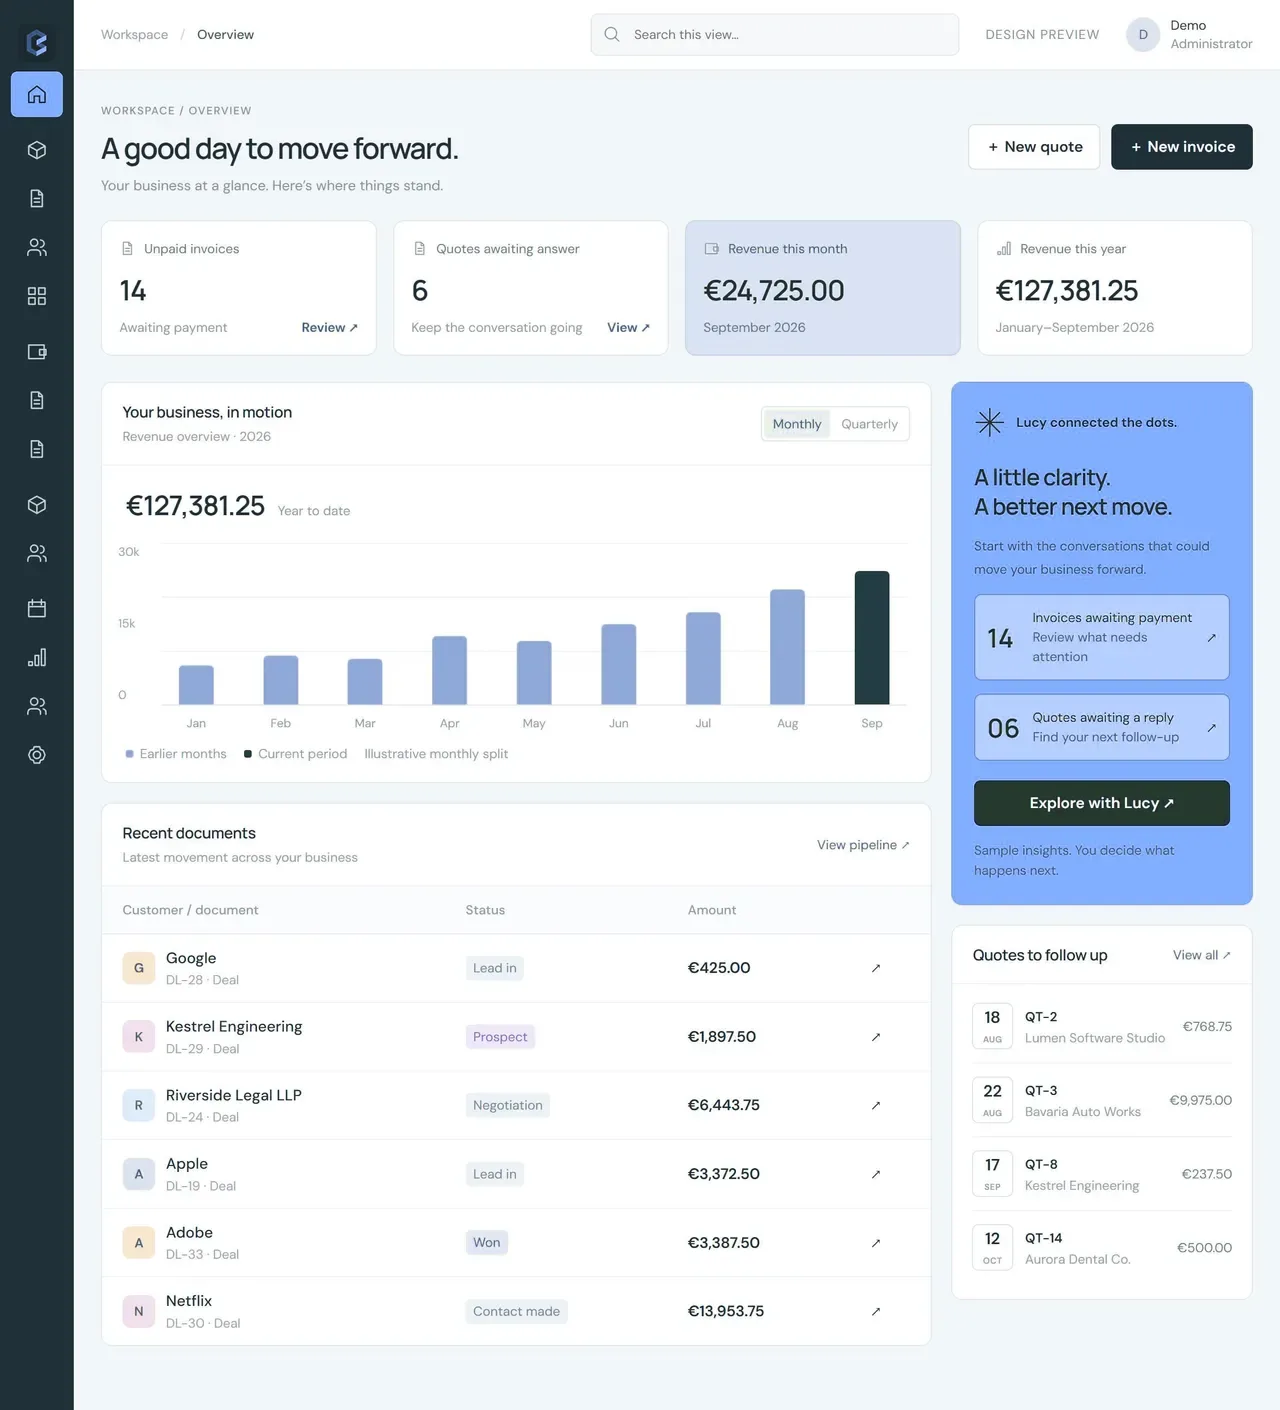
Task: Open the Quotes awaiting a reply Lucy card
Action: [x=1102, y=727]
